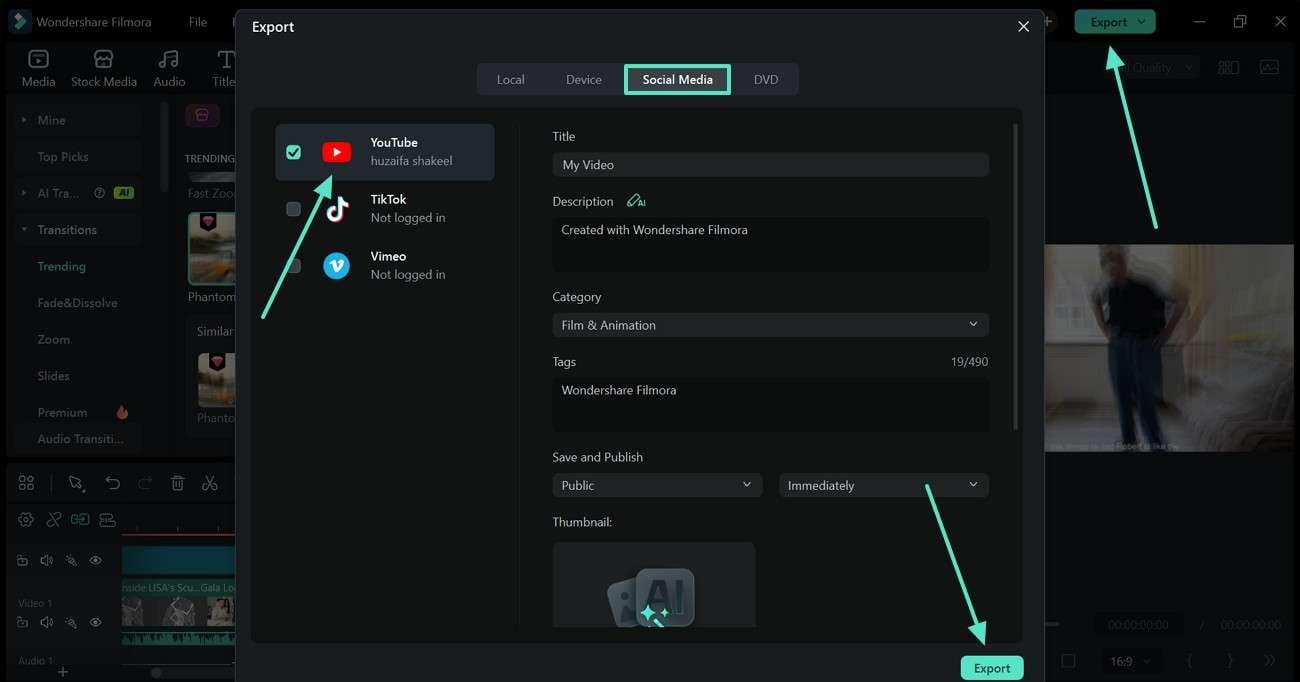Click the Tags field Wondershare Filmora
Viewport: 1300px width, 682px height.
point(770,404)
